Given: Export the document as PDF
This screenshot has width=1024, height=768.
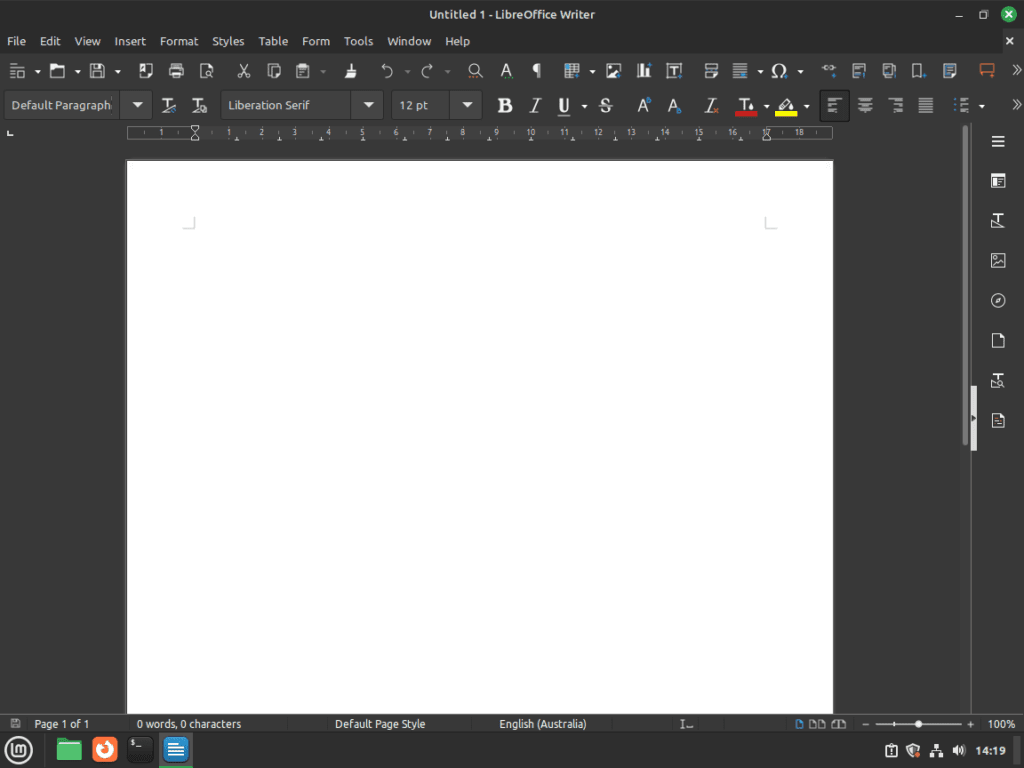Looking at the screenshot, I should click(145, 71).
